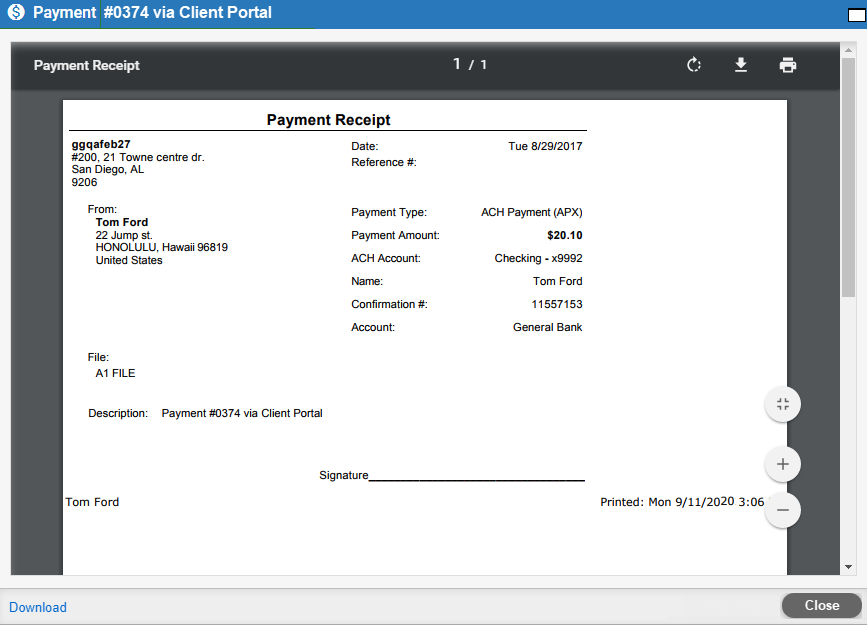The height and width of the screenshot is (625, 867).
Task: Zoom in with the plus button
Action: 782,464
